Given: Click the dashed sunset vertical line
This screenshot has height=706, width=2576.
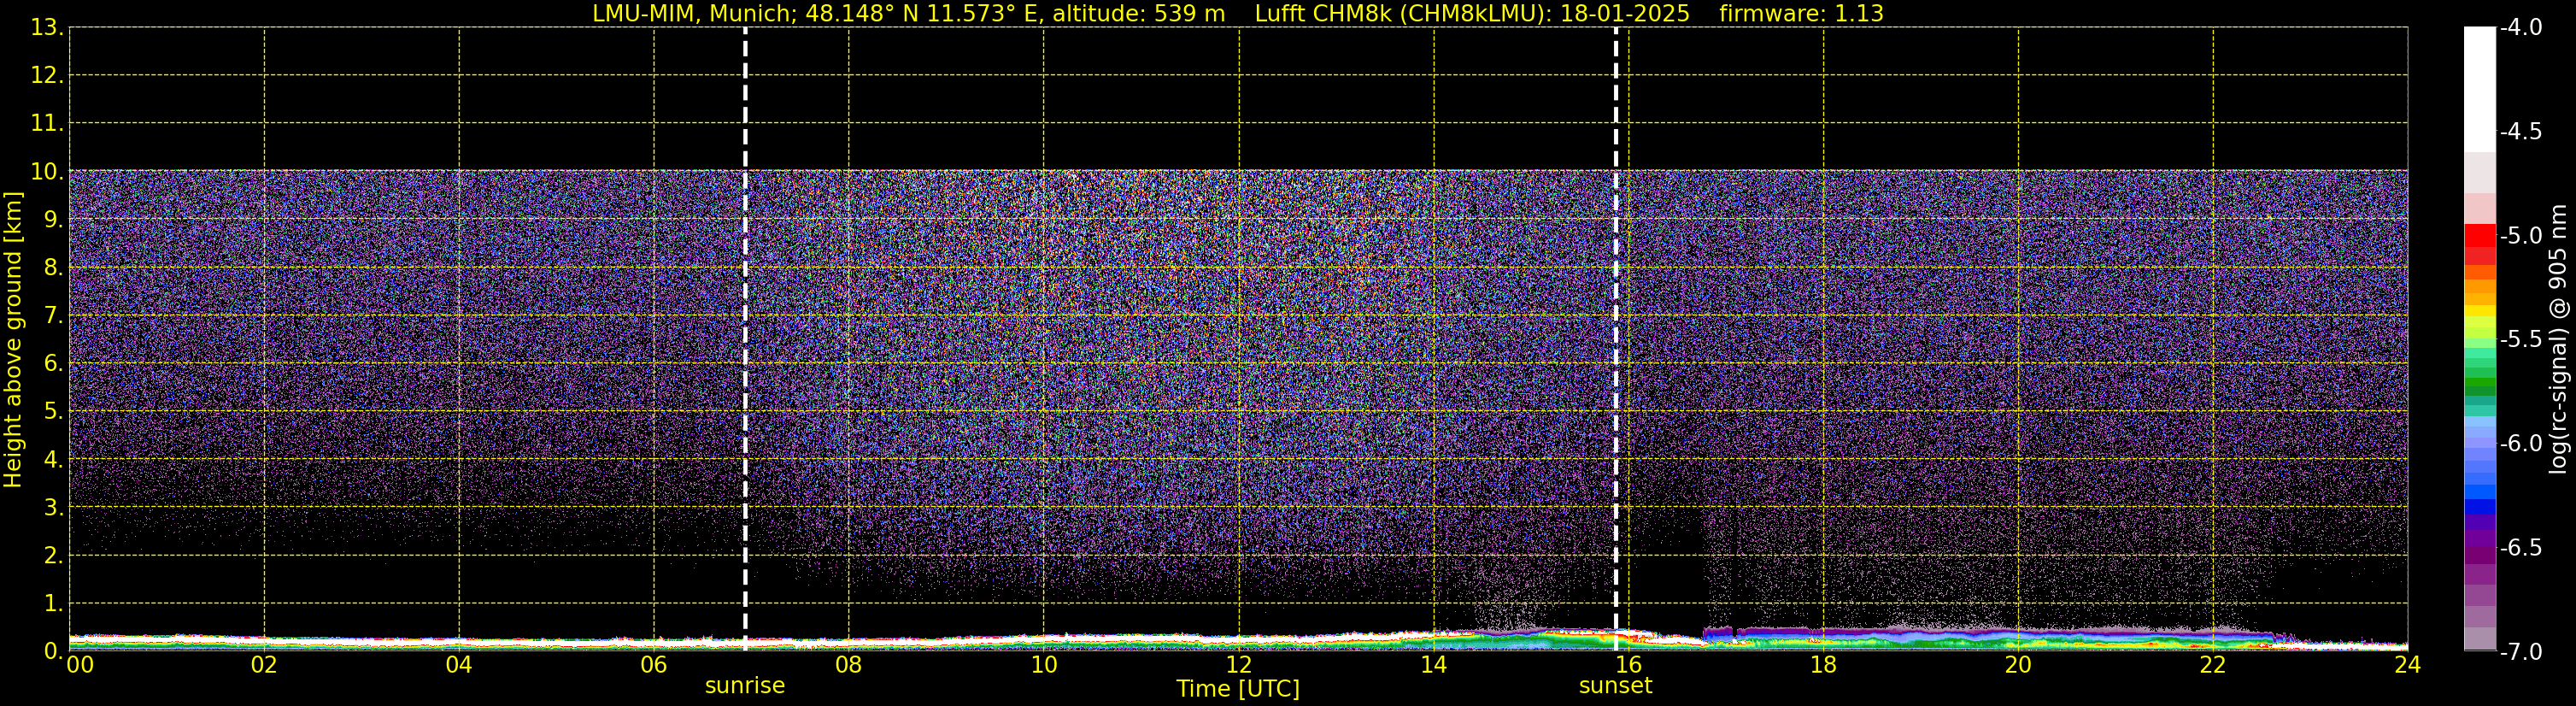Looking at the screenshot, I should tap(1615, 340).
